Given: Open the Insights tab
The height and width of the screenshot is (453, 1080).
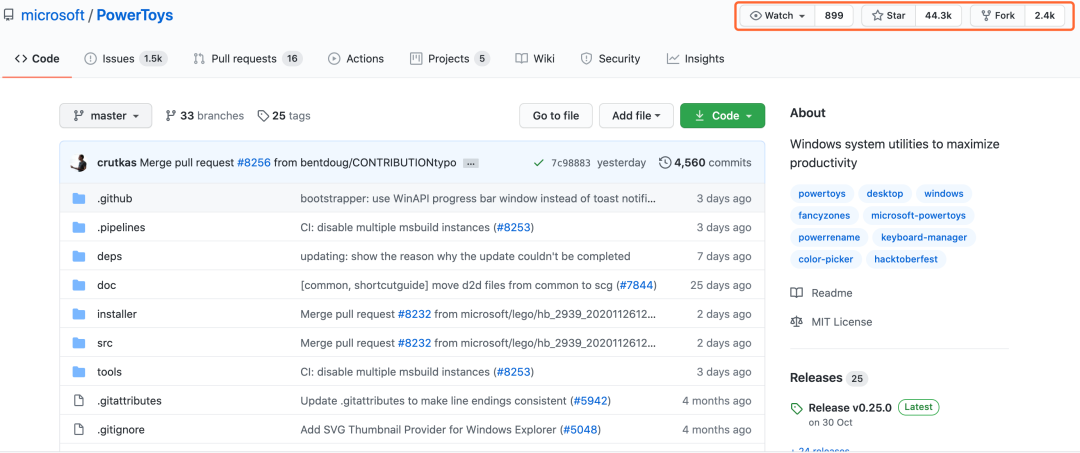Looking at the screenshot, I should click(695, 59).
